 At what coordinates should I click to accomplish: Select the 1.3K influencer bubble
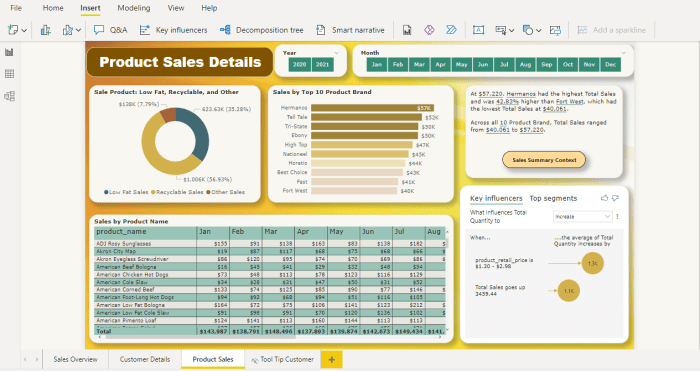coord(593,263)
